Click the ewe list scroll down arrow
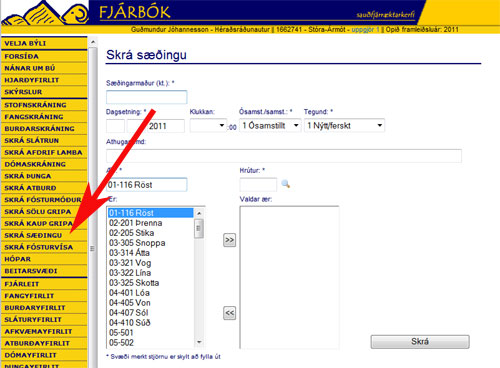 pos(199,342)
